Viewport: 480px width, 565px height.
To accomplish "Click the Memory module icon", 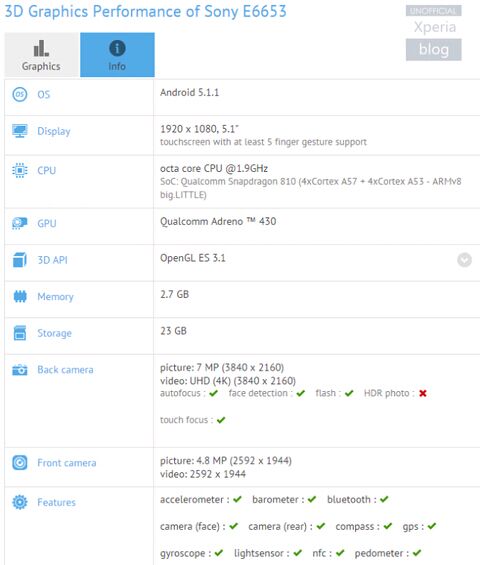I will point(20,297).
